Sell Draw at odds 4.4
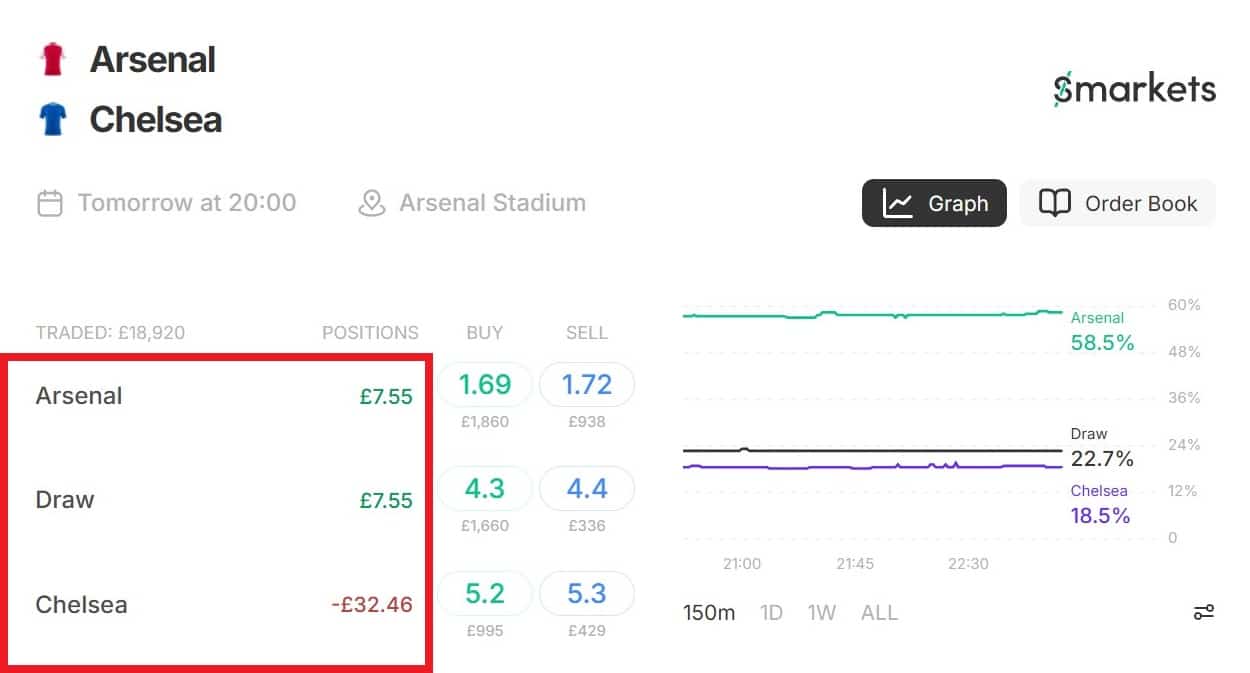The width and height of the screenshot is (1250, 673). point(587,489)
